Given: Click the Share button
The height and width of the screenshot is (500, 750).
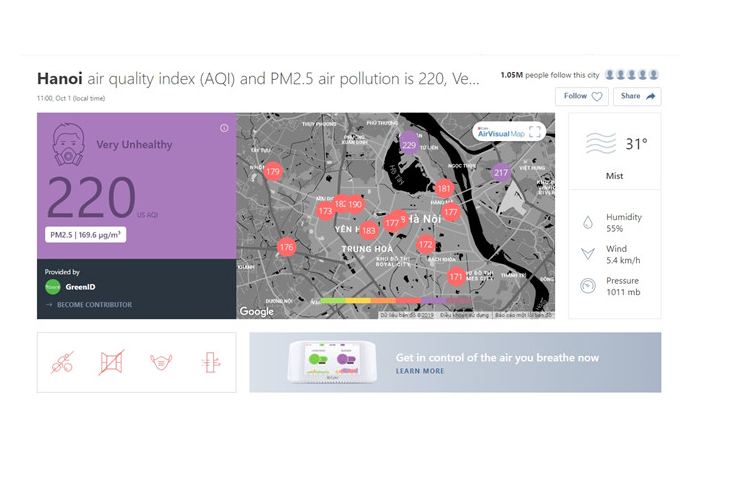Looking at the screenshot, I should pyautogui.click(x=637, y=96).
